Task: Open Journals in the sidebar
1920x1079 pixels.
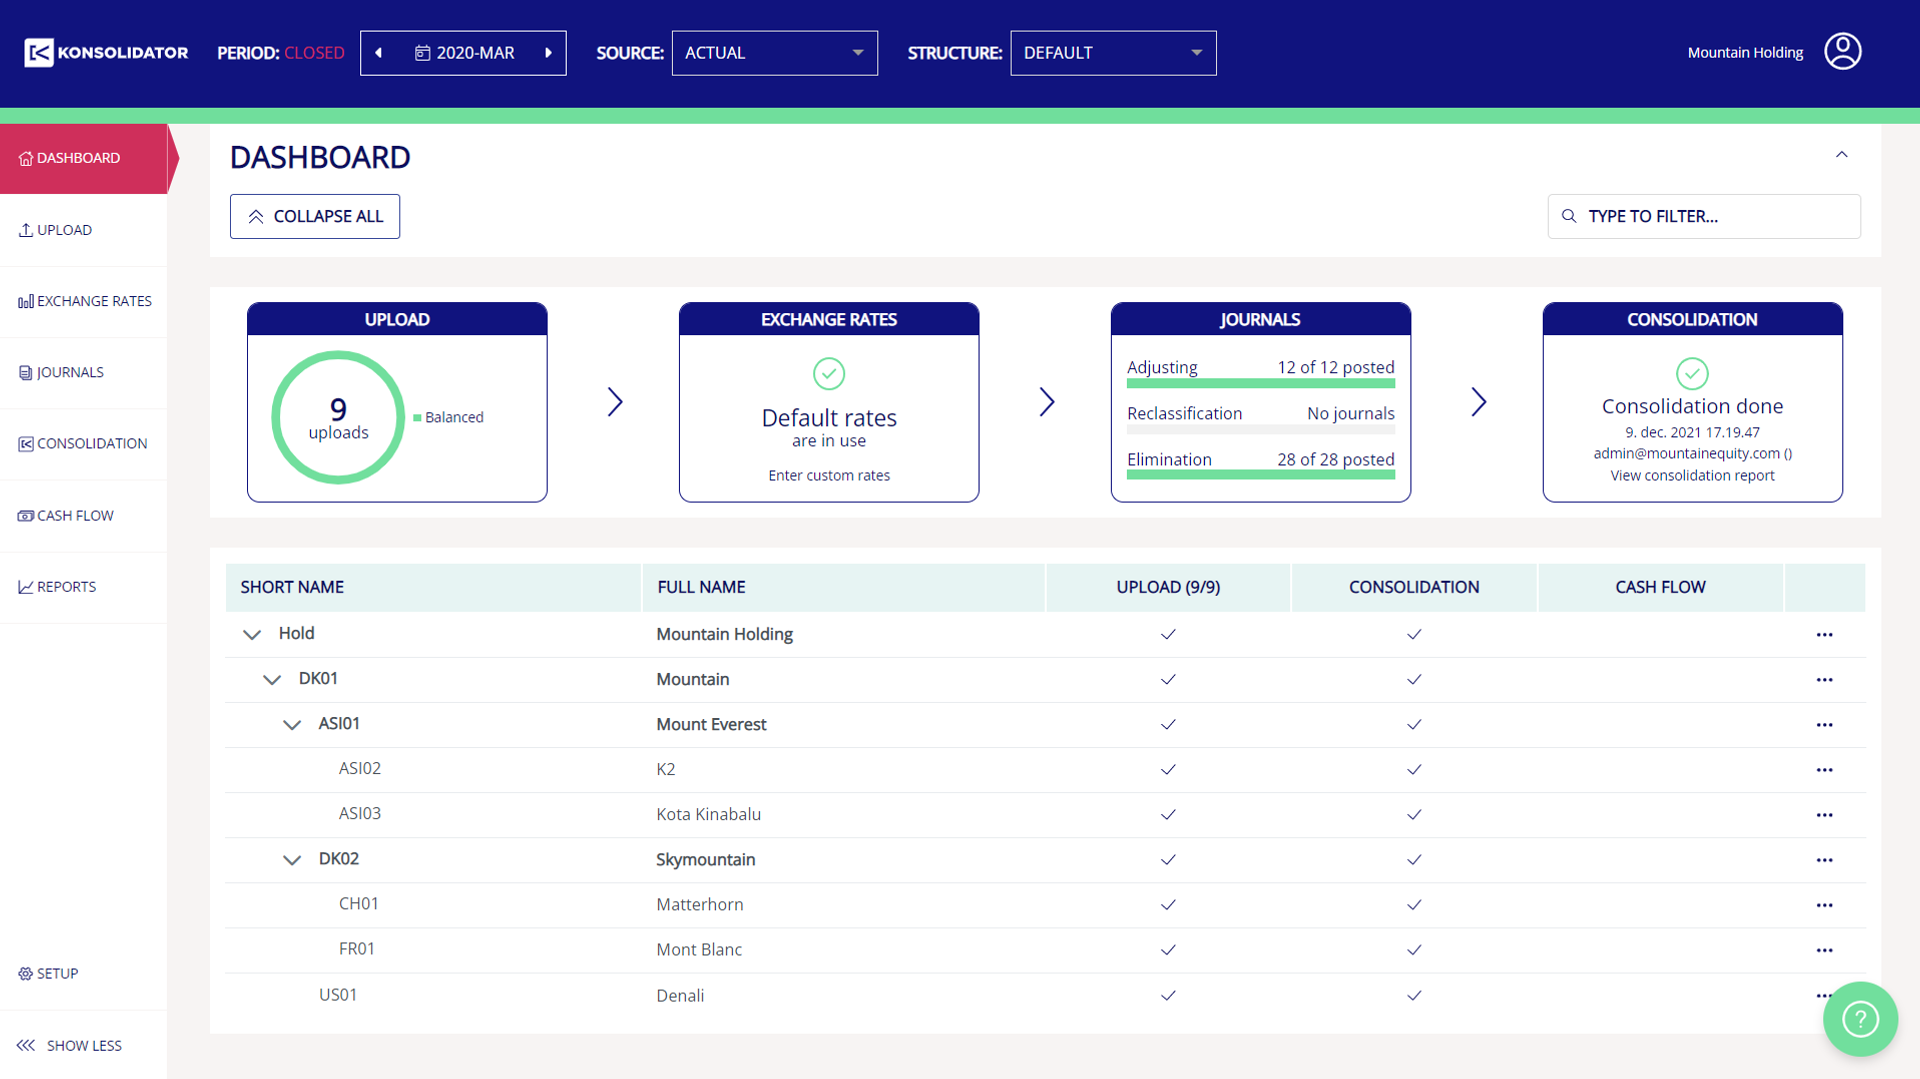Action: point(84,372)
